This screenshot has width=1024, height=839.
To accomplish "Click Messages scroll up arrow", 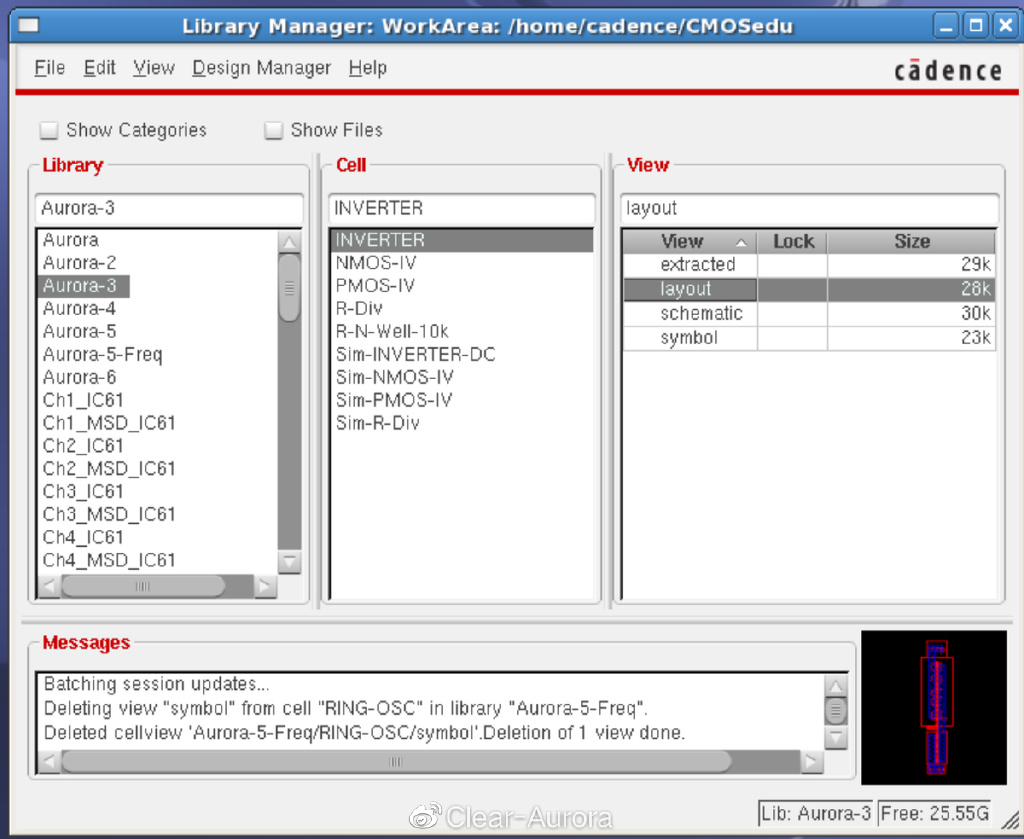I will [836, 686].
